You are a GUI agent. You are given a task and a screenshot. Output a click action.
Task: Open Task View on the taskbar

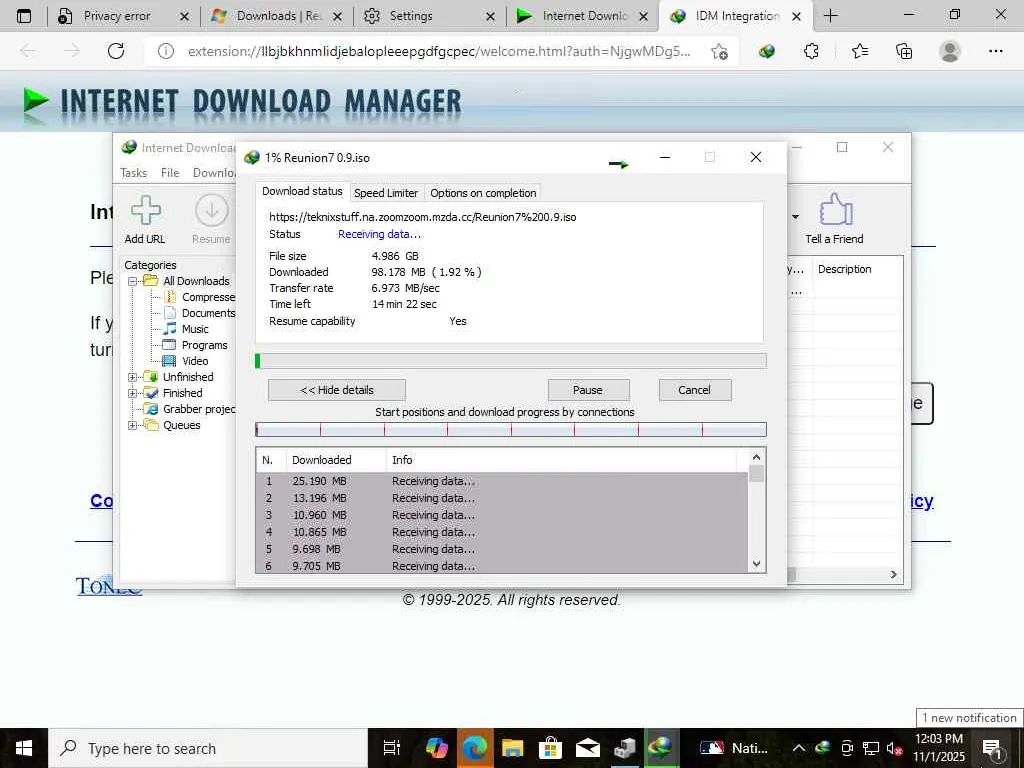pos(391,748)
